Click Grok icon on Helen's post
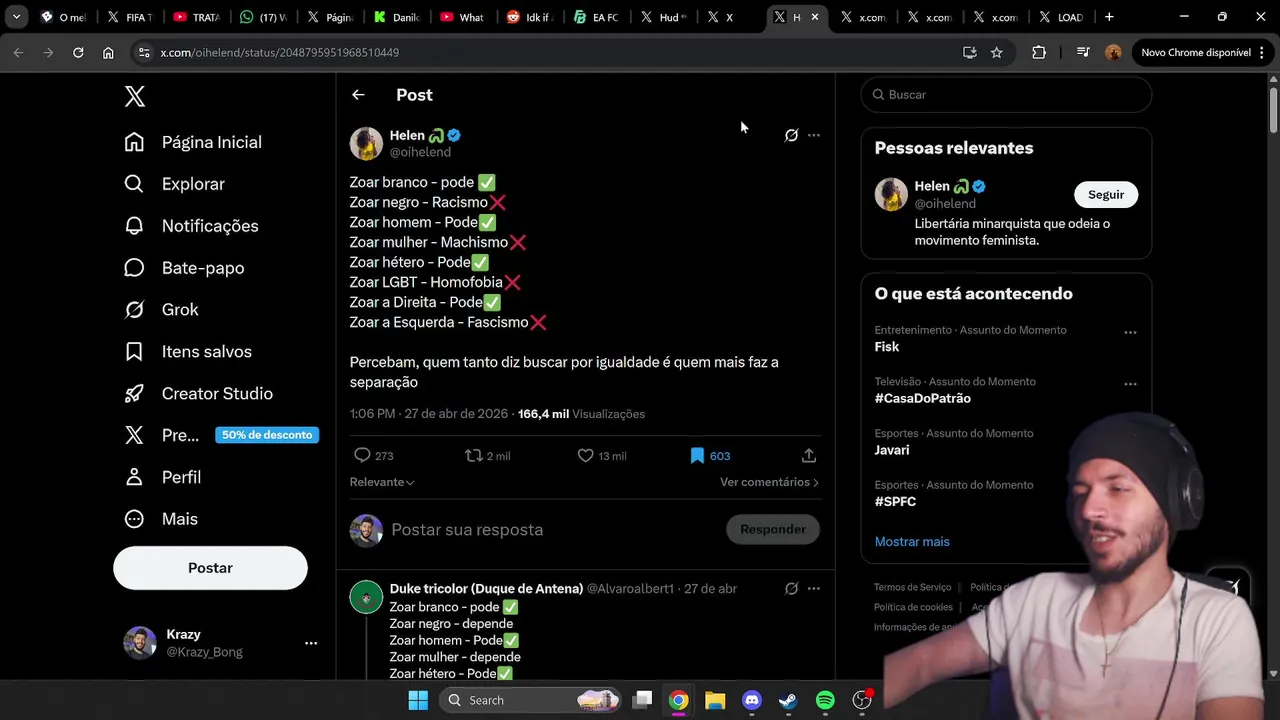Screen dimensions: 1280x720 click(791, 135)
